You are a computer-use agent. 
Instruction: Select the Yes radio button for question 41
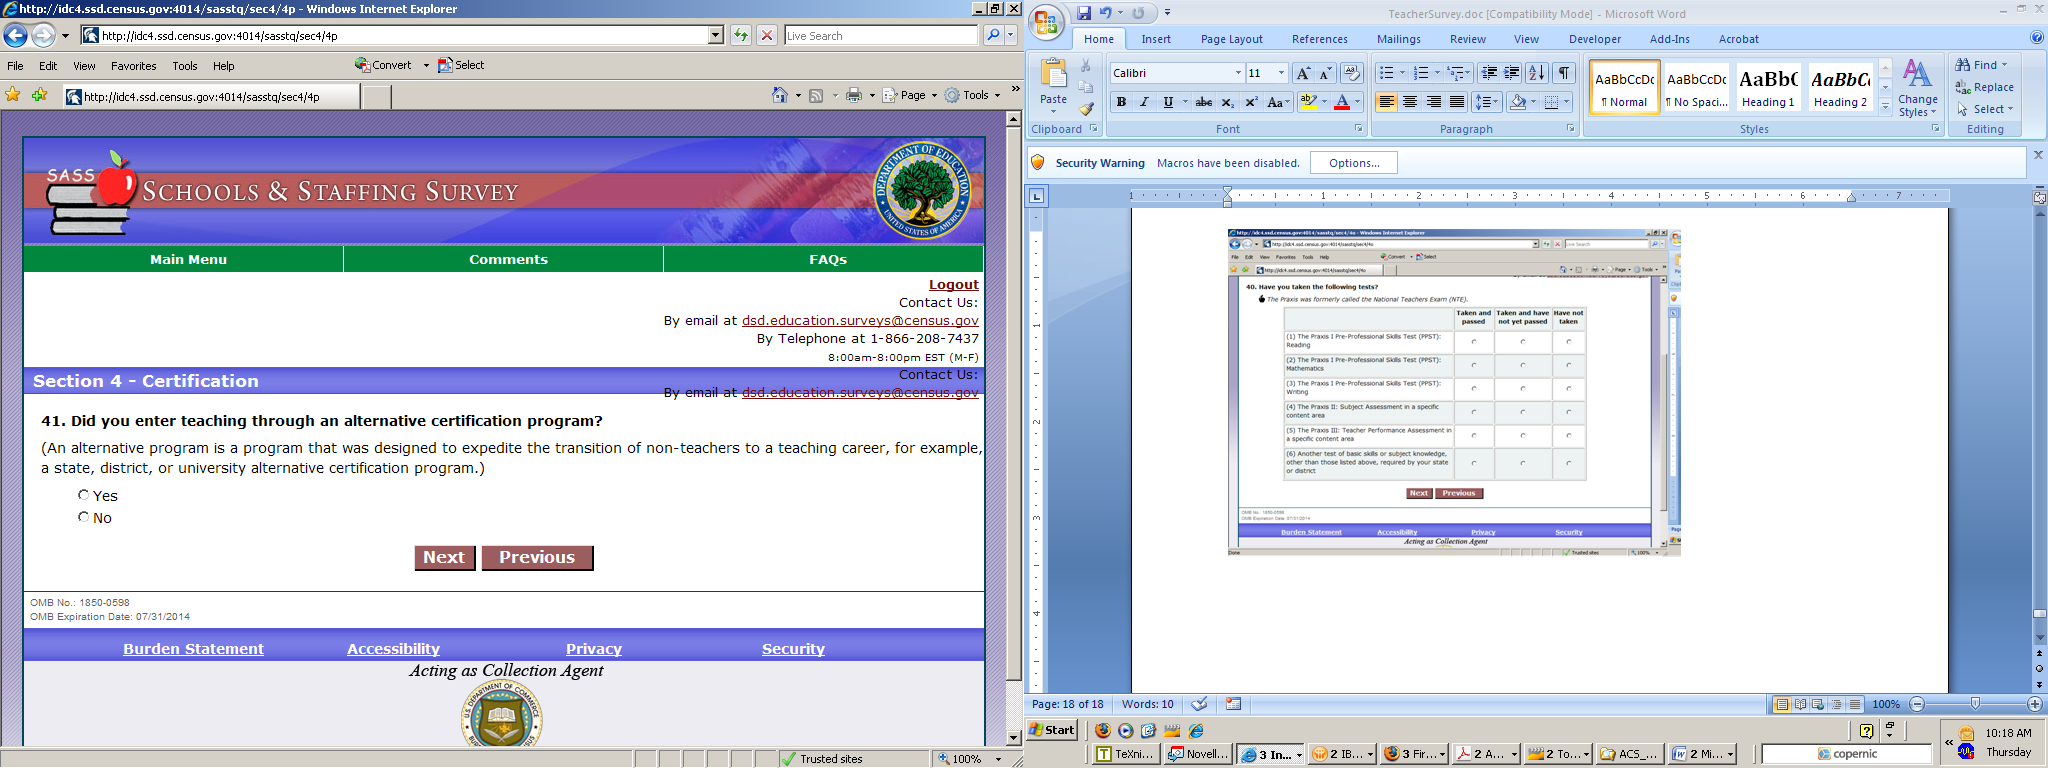point(84,495)
